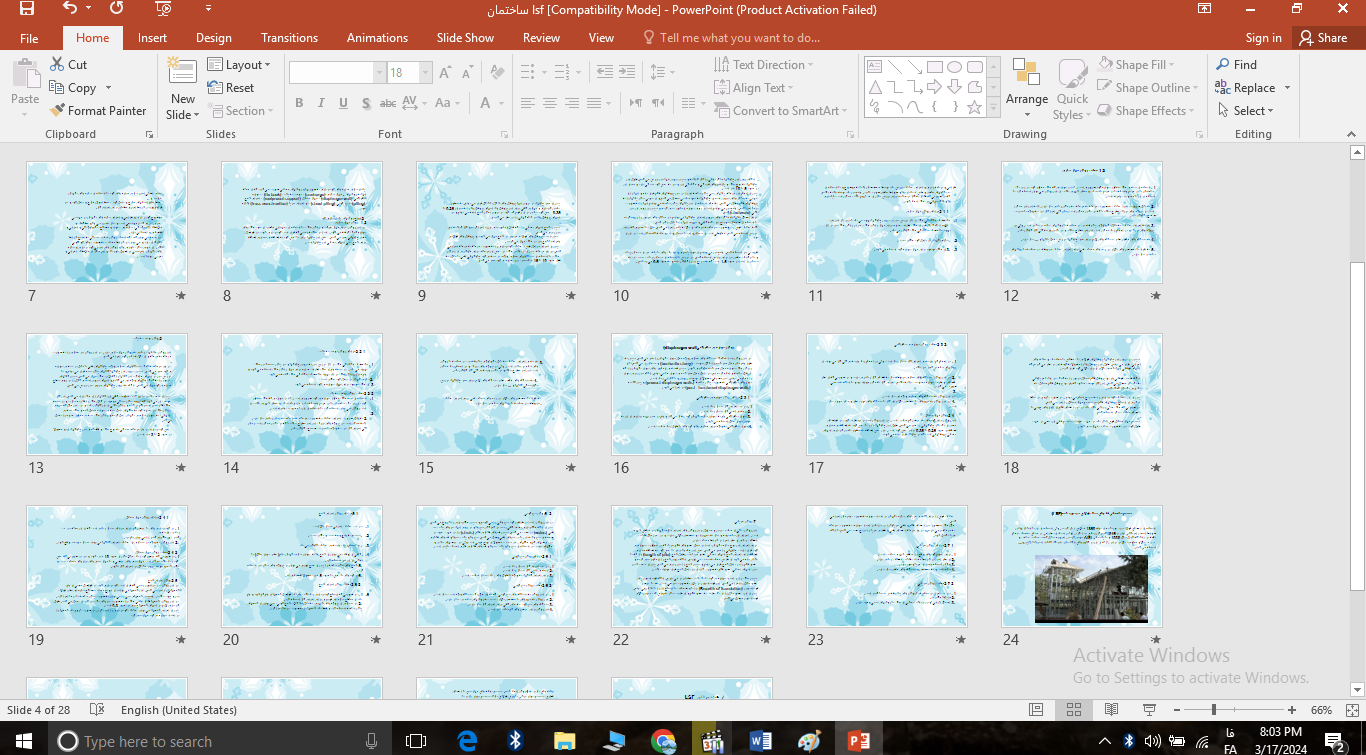Screen dimensions: 1366x755
Task: Open the Layout dropdown
Action: coord(239,64)
